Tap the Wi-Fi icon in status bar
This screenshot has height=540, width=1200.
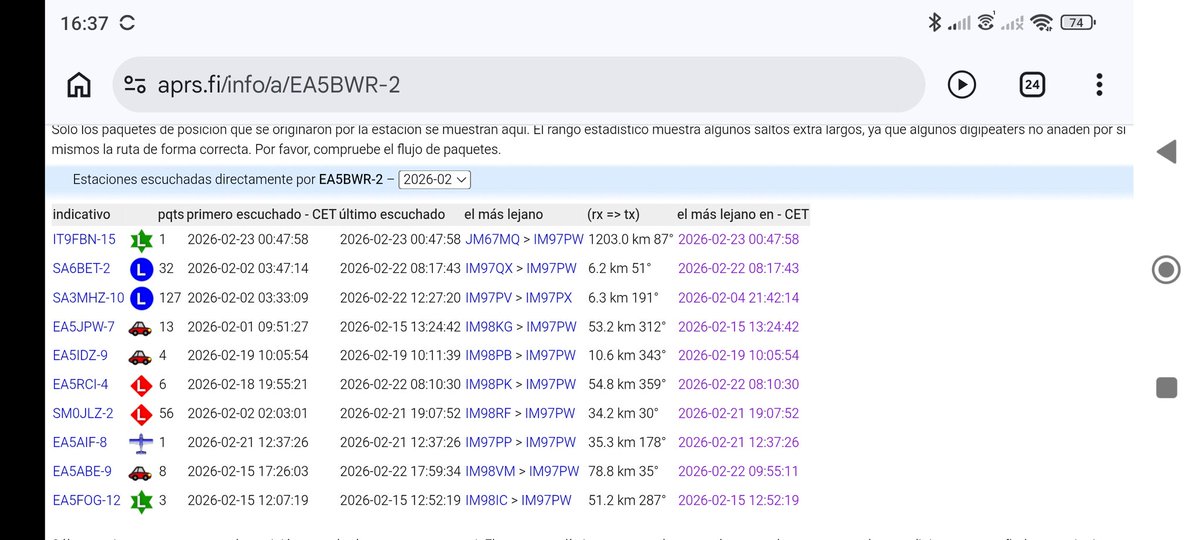coord(1042,22)
